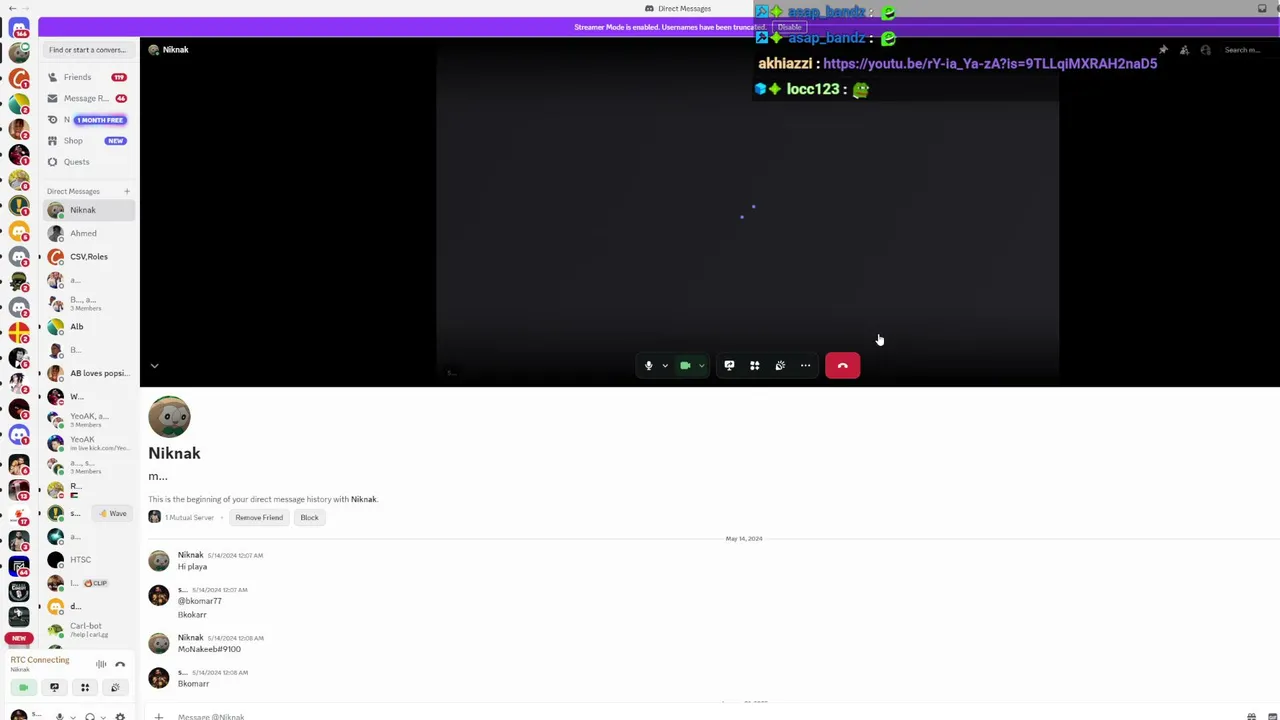
Task: Toggle the green camera button in call
Action: (x=685, y=366)
